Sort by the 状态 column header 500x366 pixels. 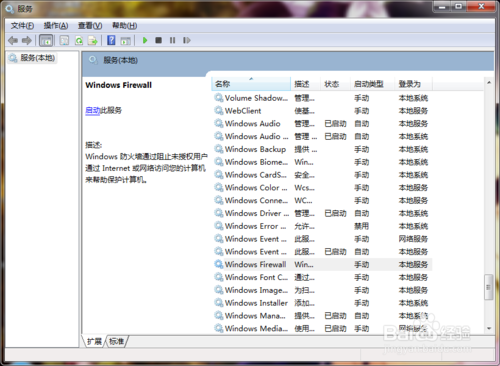coord(335,84)
